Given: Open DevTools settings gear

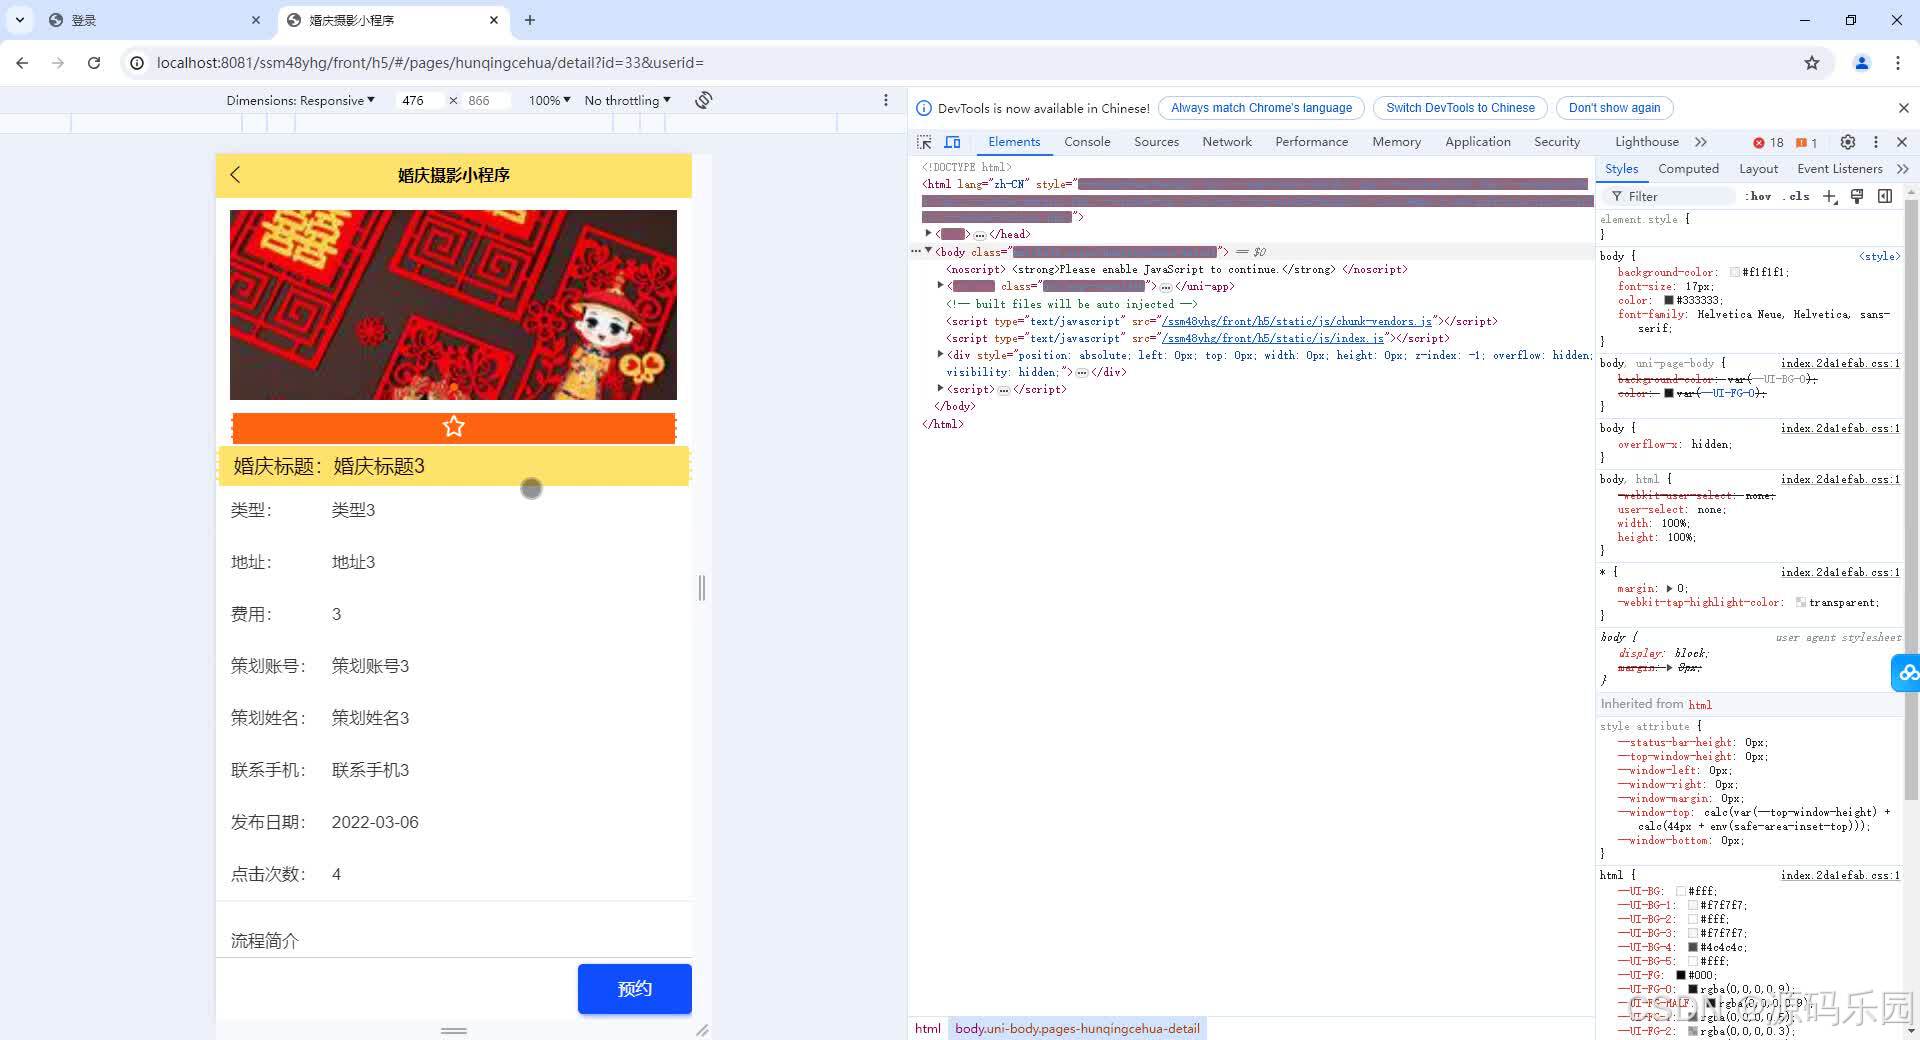Looking at the screenshot, I should 1848,142.
